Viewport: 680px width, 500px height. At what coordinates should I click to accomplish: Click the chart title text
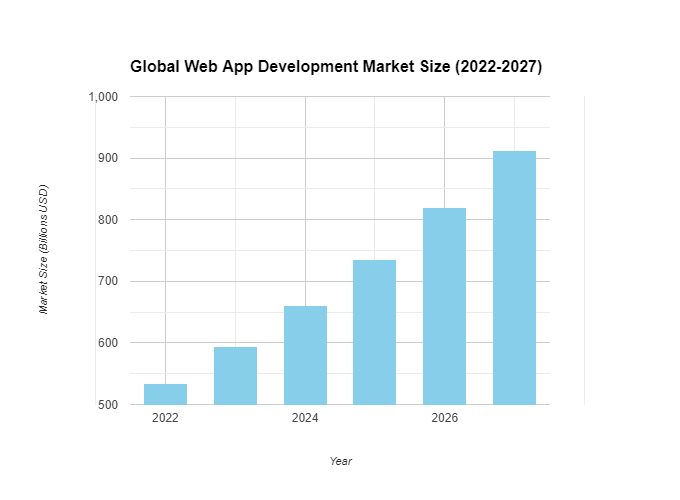336,67
